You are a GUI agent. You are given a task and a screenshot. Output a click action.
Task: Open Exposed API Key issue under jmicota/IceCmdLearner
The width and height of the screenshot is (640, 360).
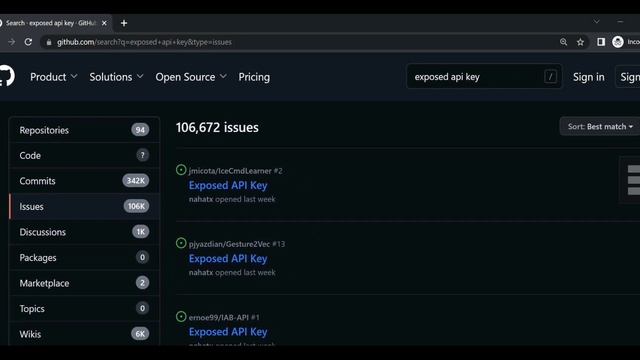(x=228, y=185)
